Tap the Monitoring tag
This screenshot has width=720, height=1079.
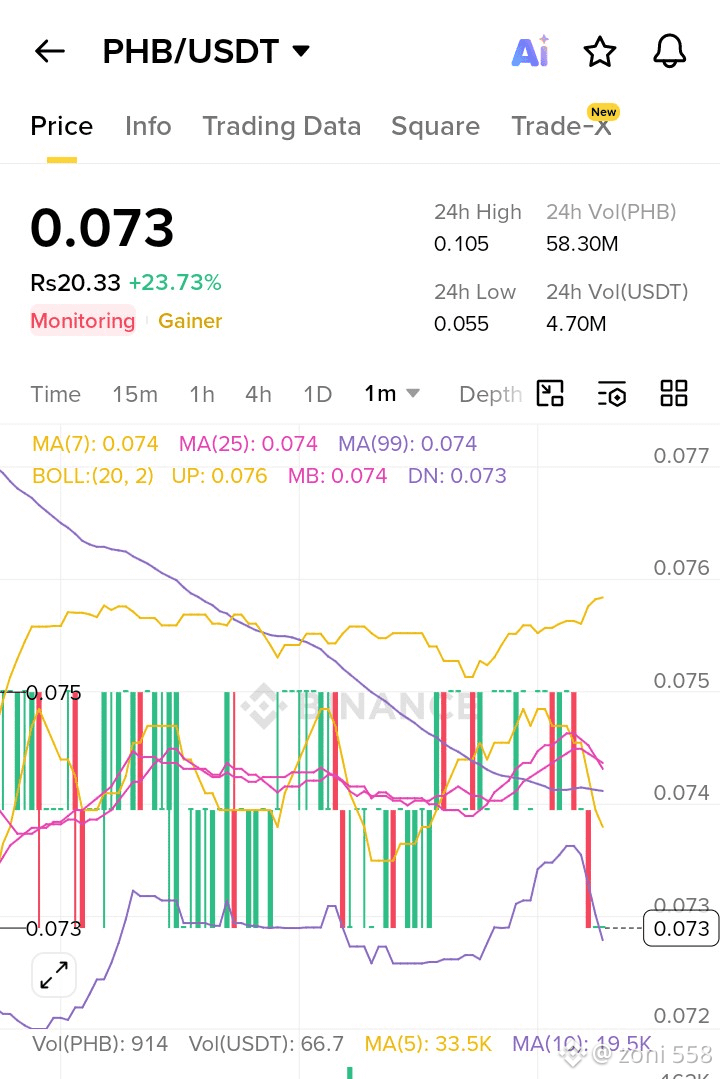(83, 321)
